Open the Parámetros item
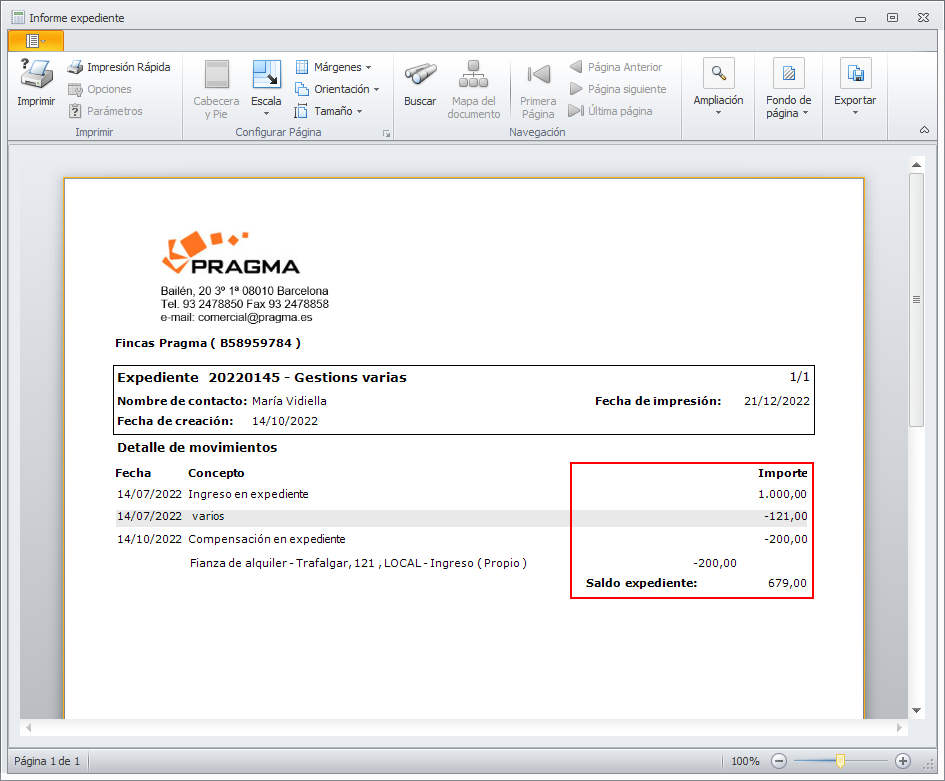The width and height of the screenshot is (945, 781). (x=106, y=111)
